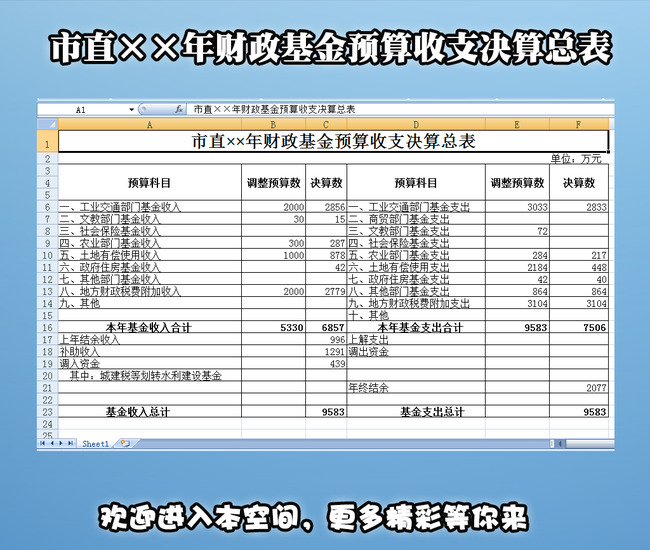This screenshot has width=650, height=550.
Task: Click the fx insert function icon
Action: coord(179,109)
